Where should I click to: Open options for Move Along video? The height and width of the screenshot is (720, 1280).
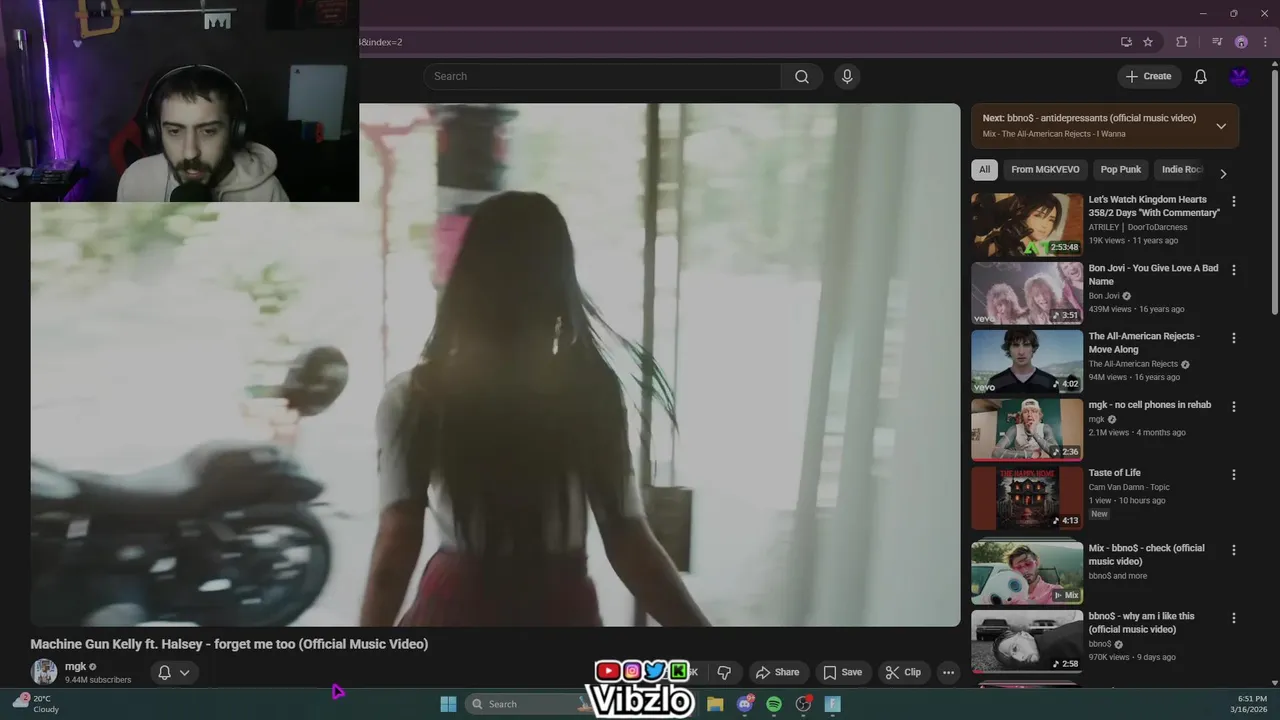(1233, 338)
